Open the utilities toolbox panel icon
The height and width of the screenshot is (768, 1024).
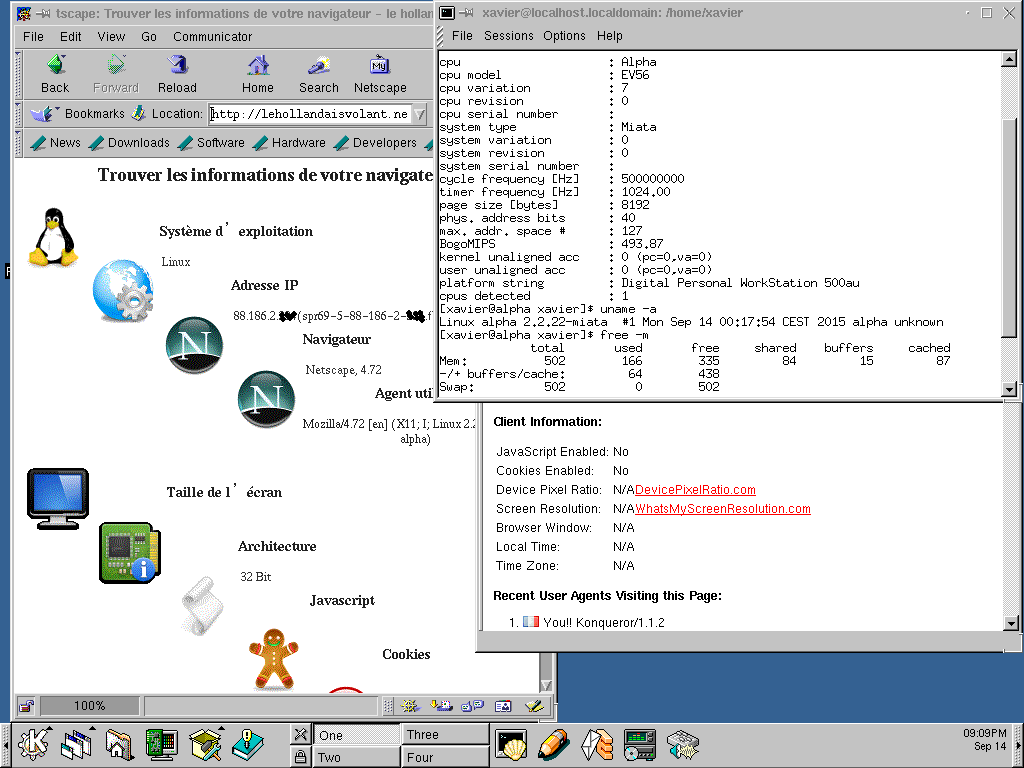[206, 744]
